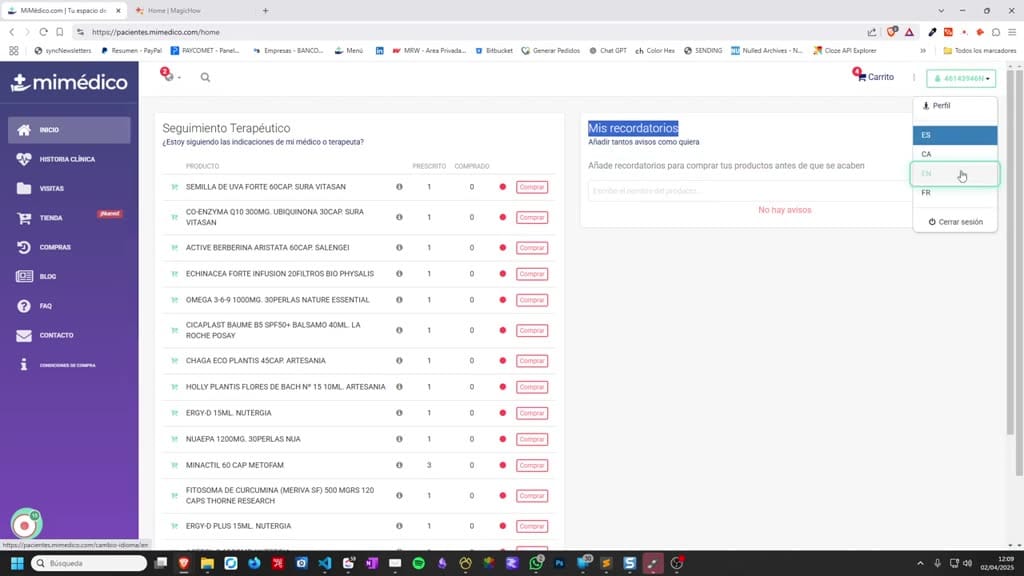Viewport: 1024px width, 576px height.
Task: Click the 'Mis recordatorios' heading
Action: (x=633, y=129)
